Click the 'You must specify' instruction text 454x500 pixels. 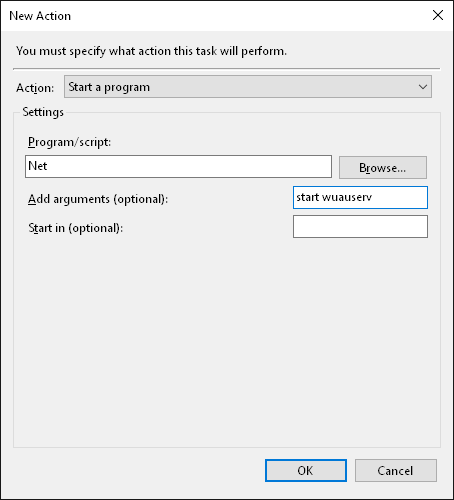pyautogui.click(x=151, y=51)
